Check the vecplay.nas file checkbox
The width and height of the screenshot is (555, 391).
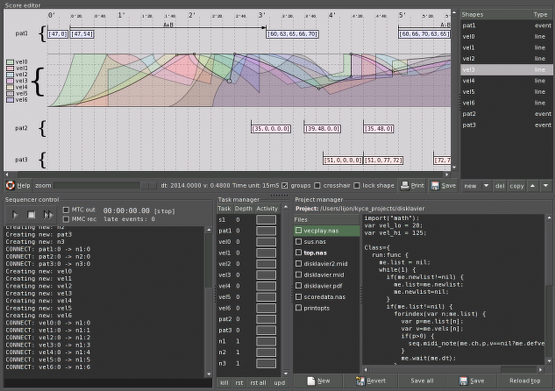point(298,230)
